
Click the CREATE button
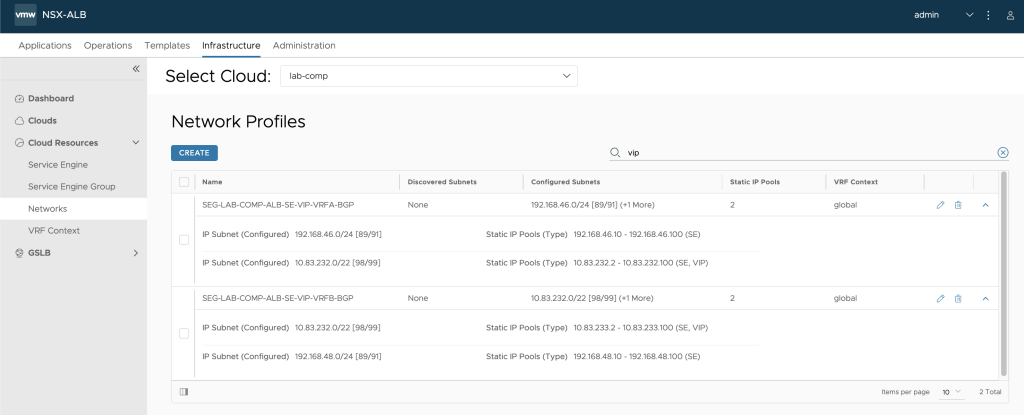coord(194,152)
